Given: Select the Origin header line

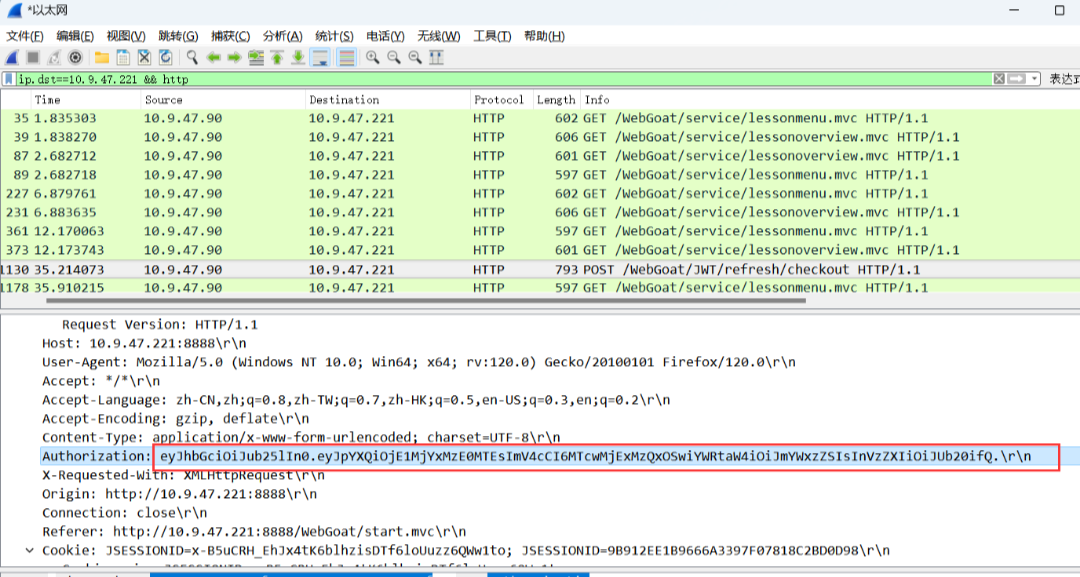Looking at the screenshot, I should coord(179,494).
